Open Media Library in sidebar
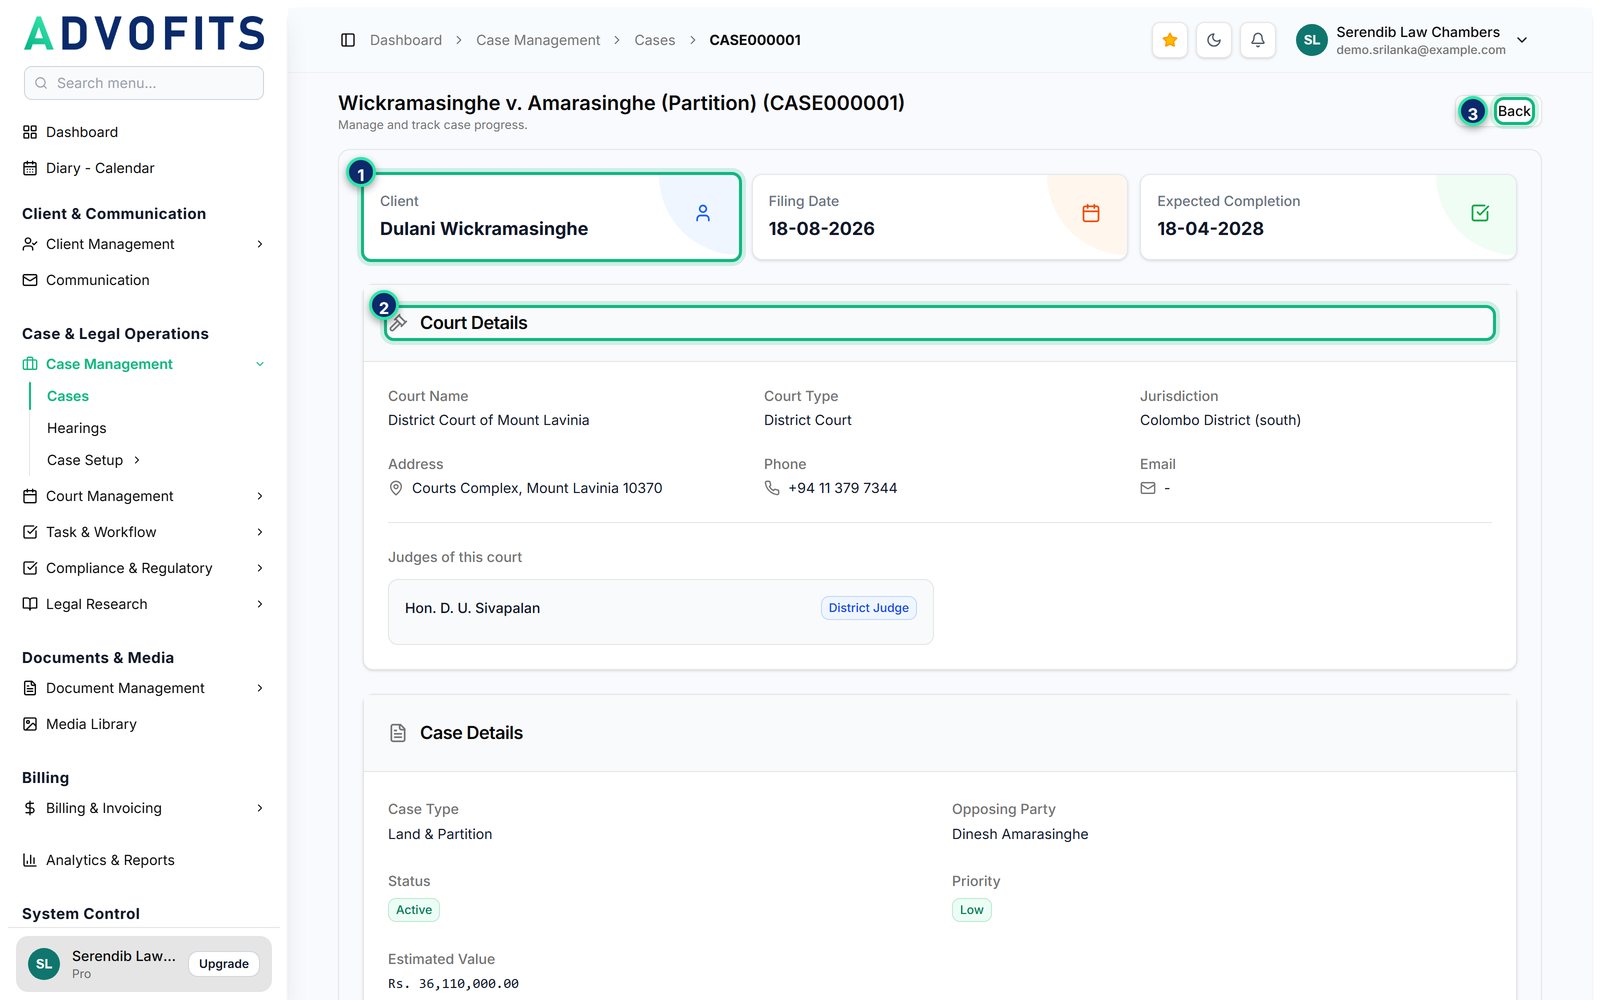Viewport: 1600px width, 1000px height. [x=144, y=724]
